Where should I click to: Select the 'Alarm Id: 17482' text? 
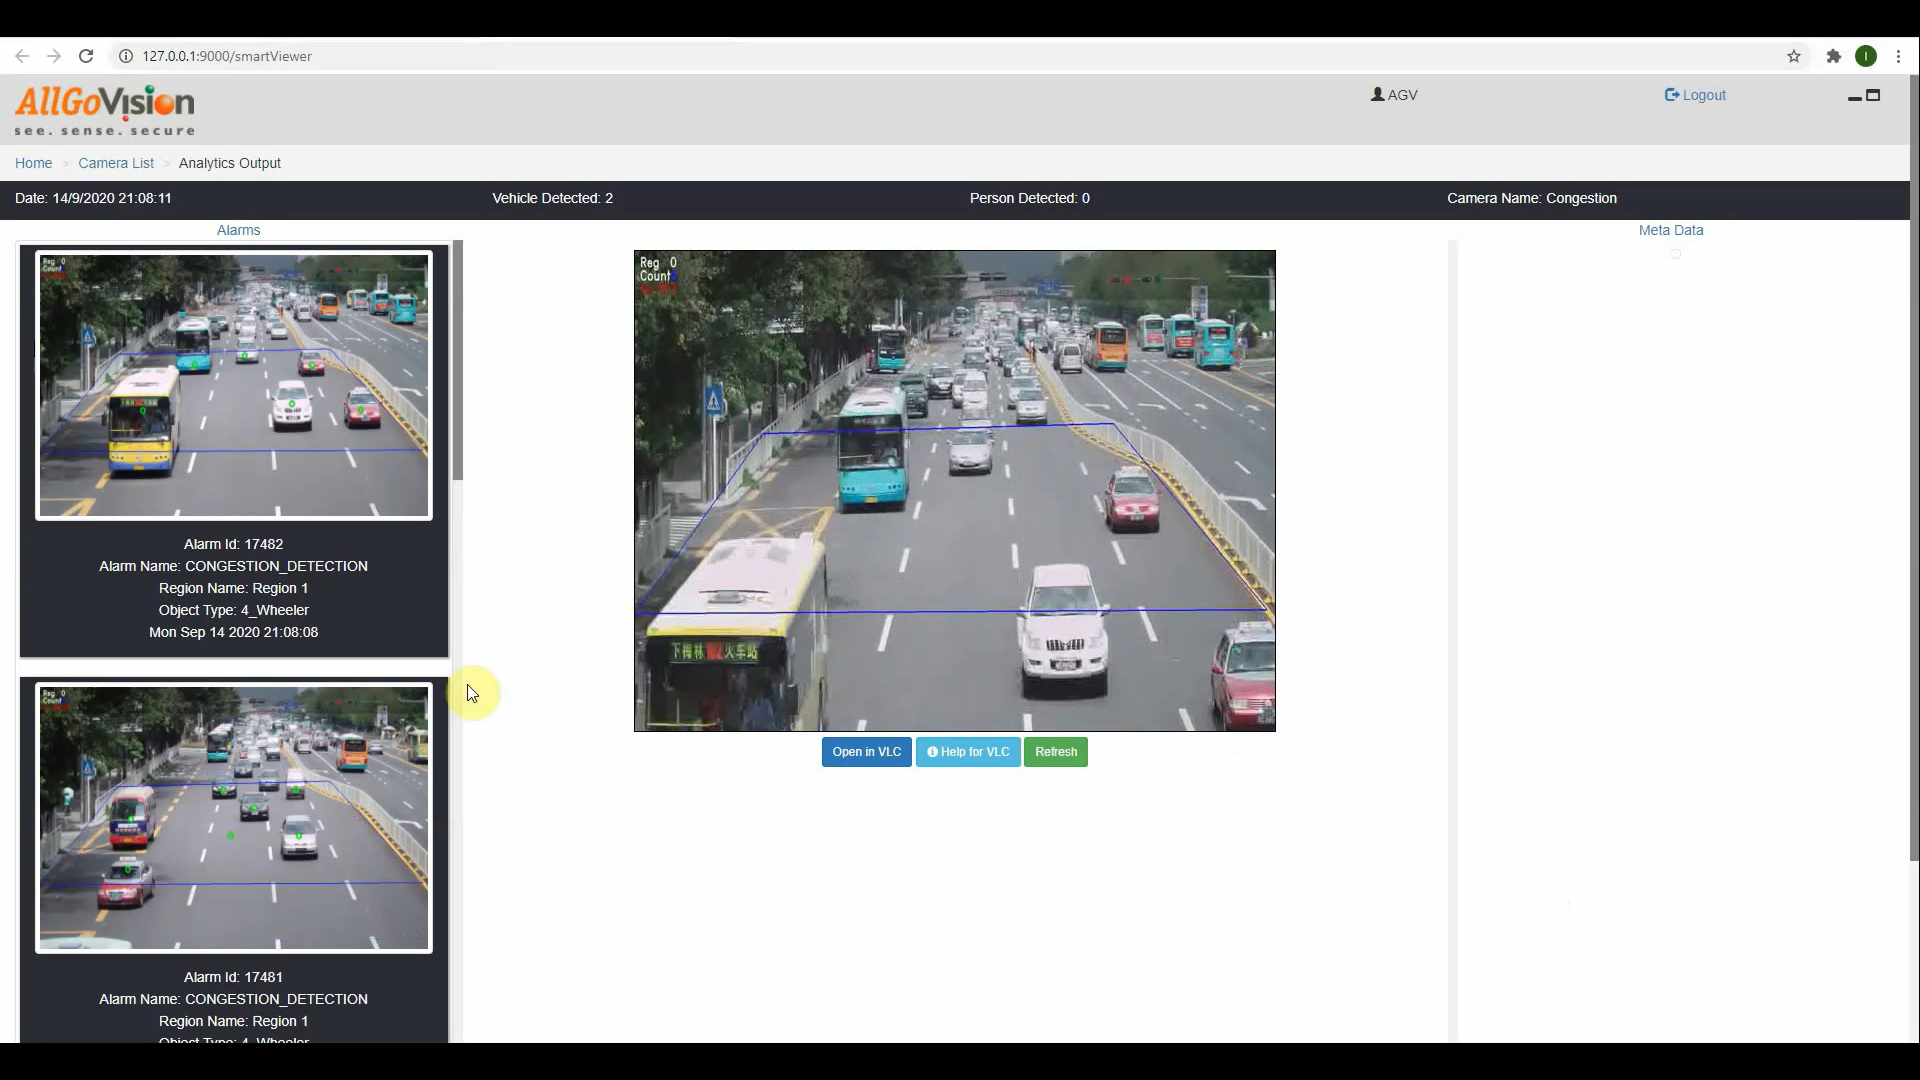pyautogui.click(x=233, y=544)
